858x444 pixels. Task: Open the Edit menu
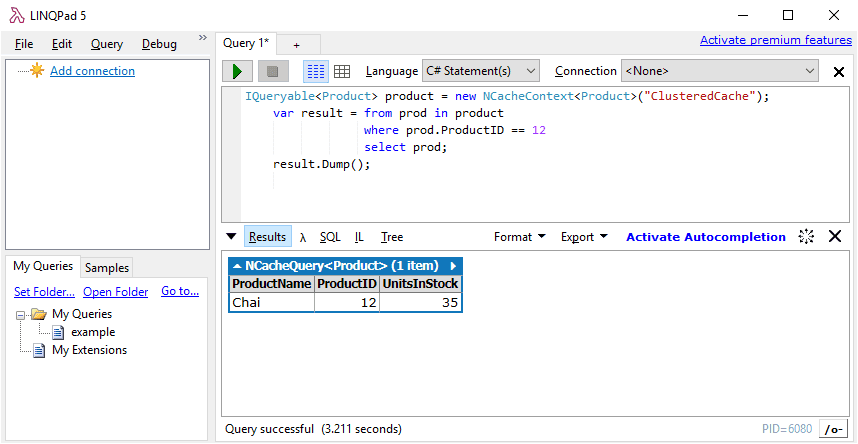click(62, 44)
